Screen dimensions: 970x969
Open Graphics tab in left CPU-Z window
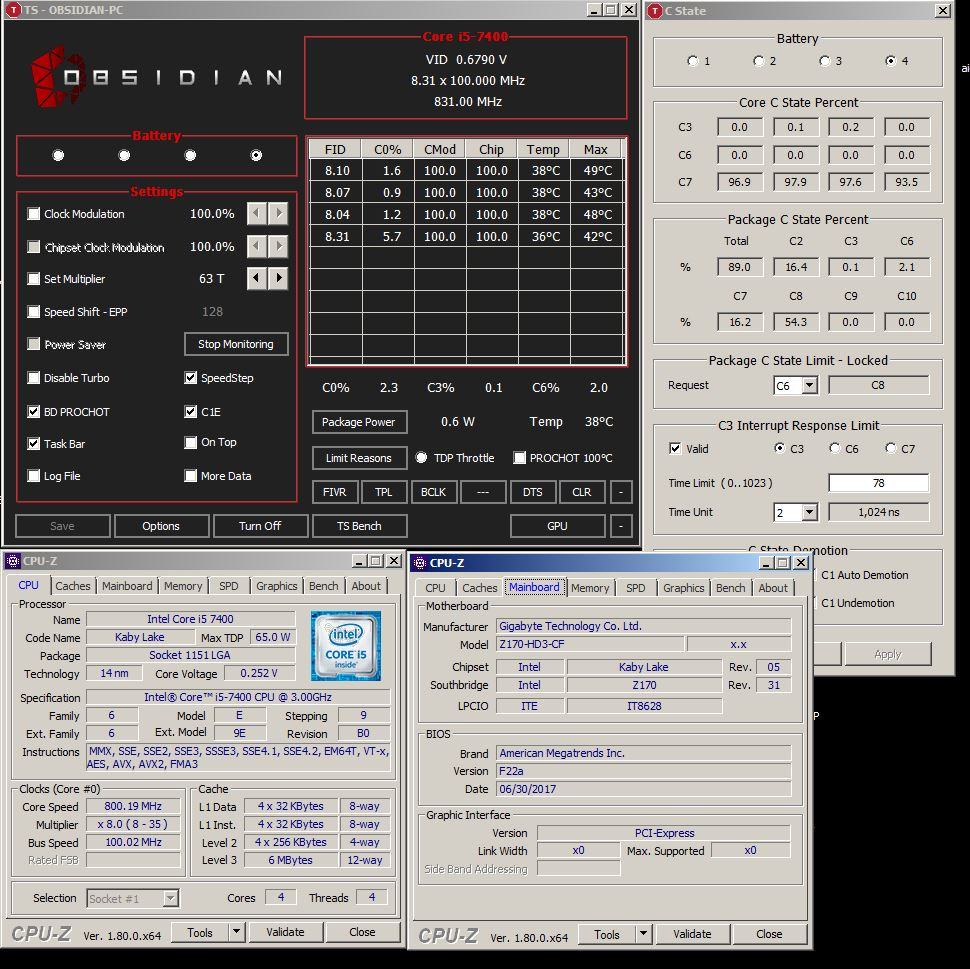277,586
